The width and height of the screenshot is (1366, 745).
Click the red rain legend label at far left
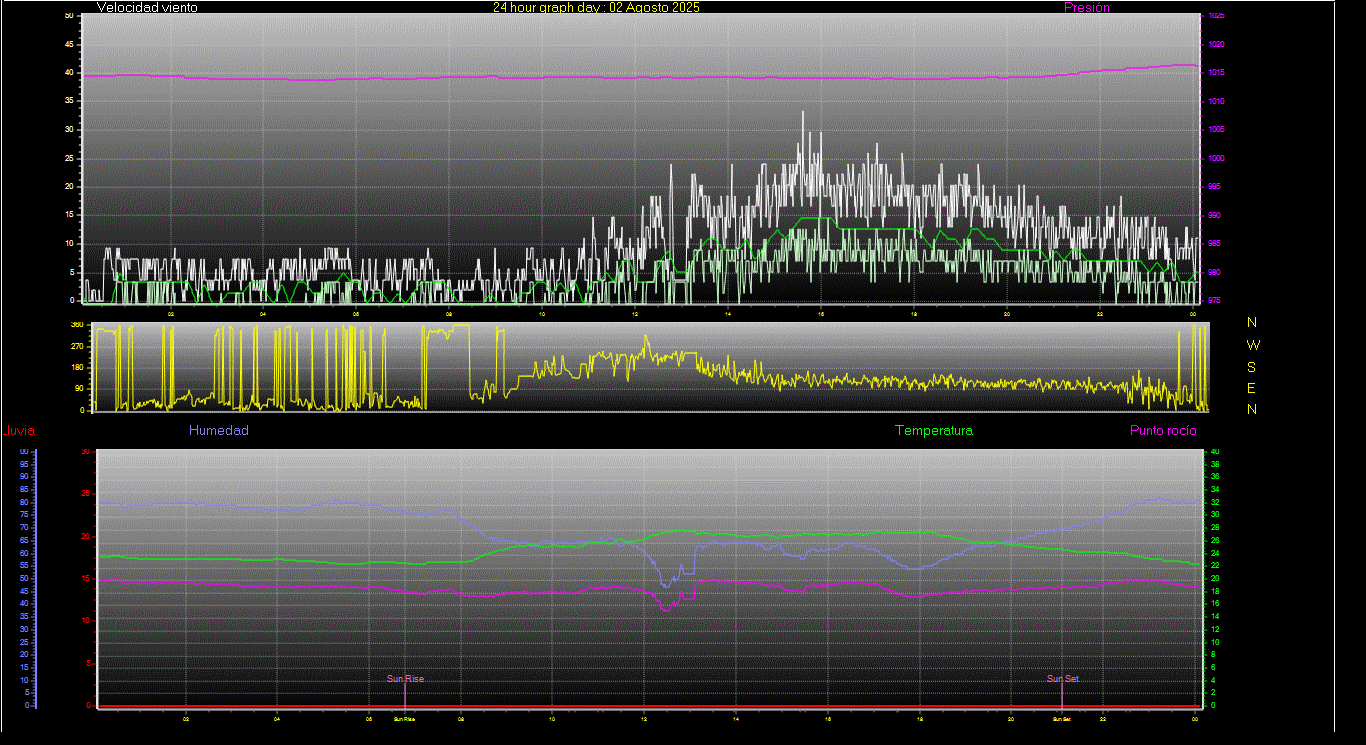20,431
